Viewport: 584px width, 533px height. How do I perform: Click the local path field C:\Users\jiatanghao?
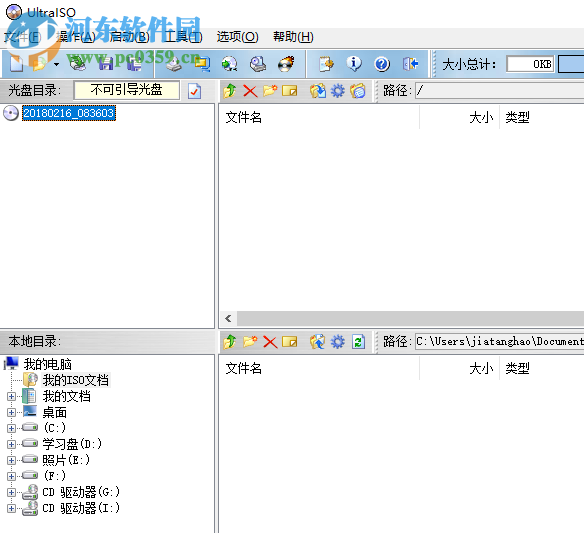point(499,341)
